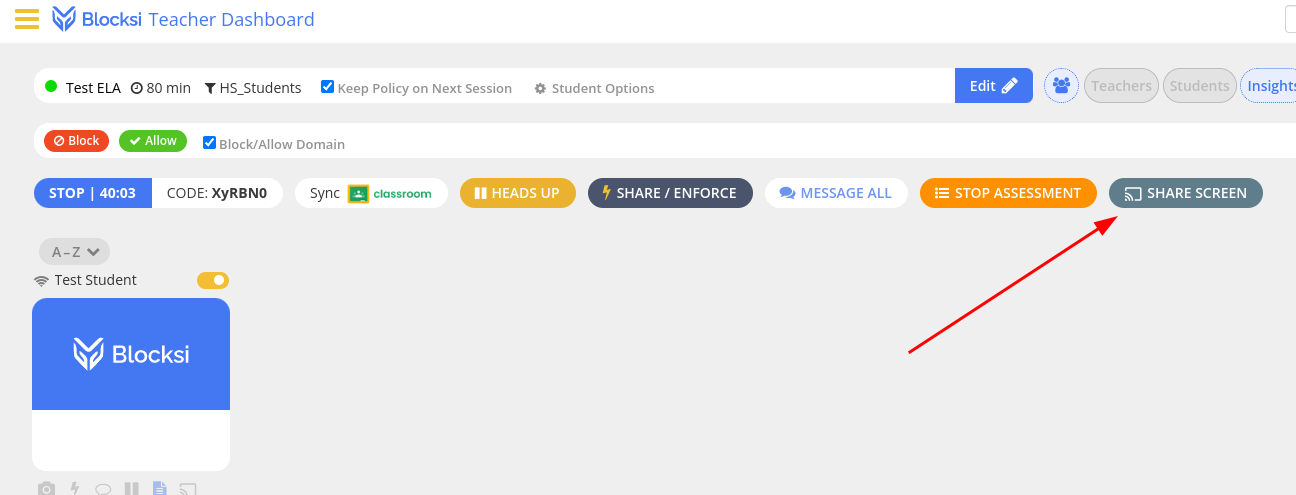Toggle the Test Student yellow switch
The image size is (1296, 495).
pyautogui.click(x=213, y=280)
